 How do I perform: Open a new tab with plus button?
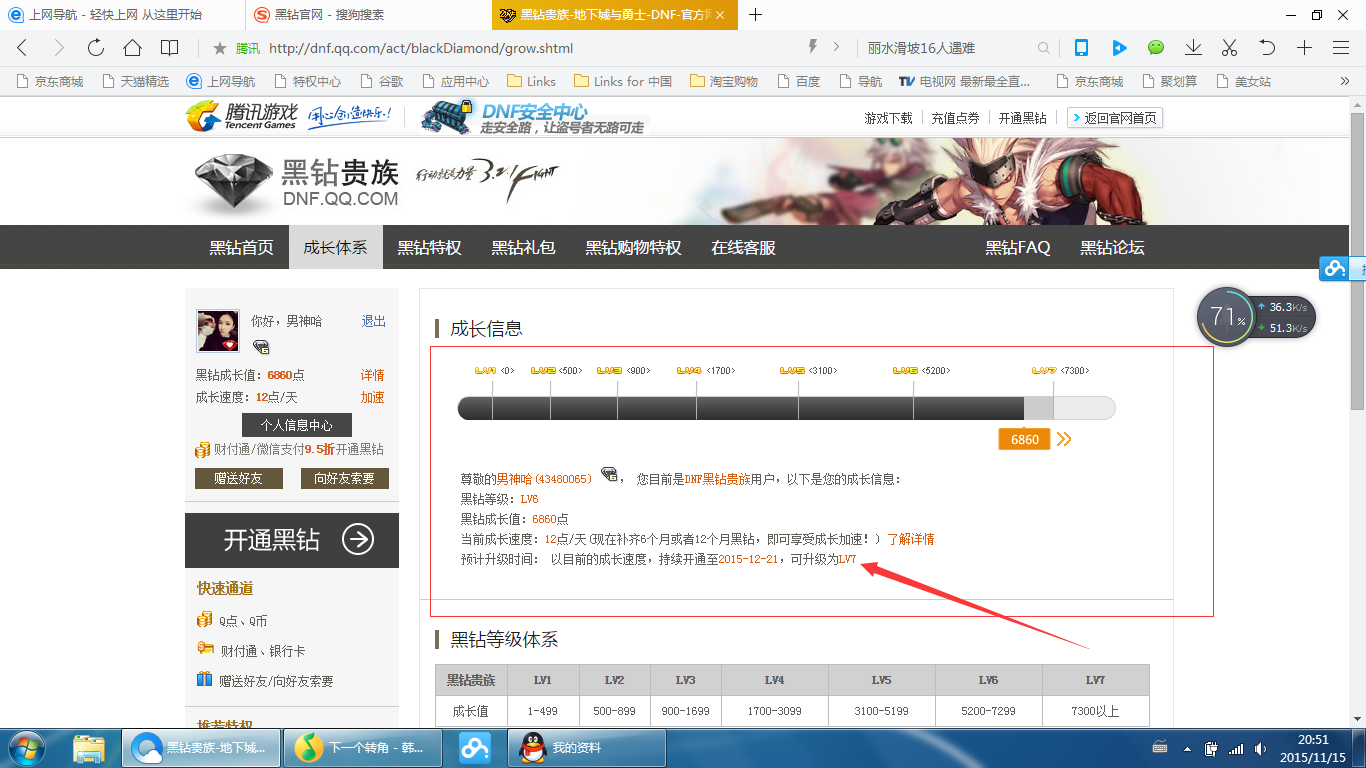pos(755,15)
